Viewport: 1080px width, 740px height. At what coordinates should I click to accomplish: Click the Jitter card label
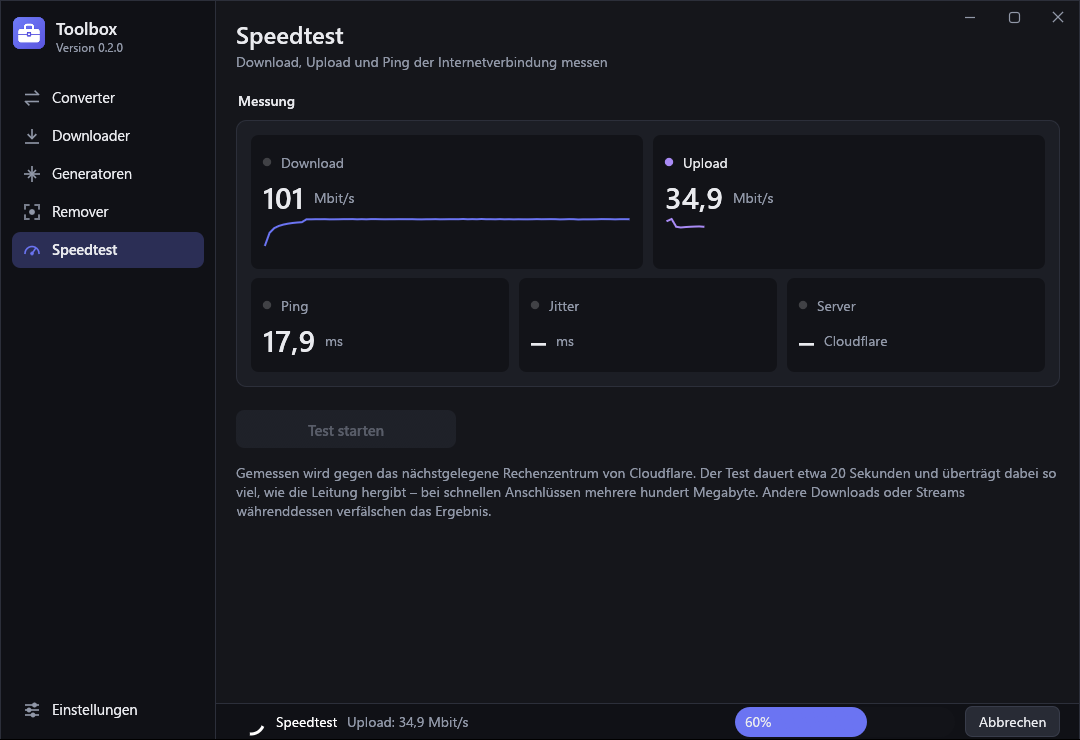[x=563, y=306]
